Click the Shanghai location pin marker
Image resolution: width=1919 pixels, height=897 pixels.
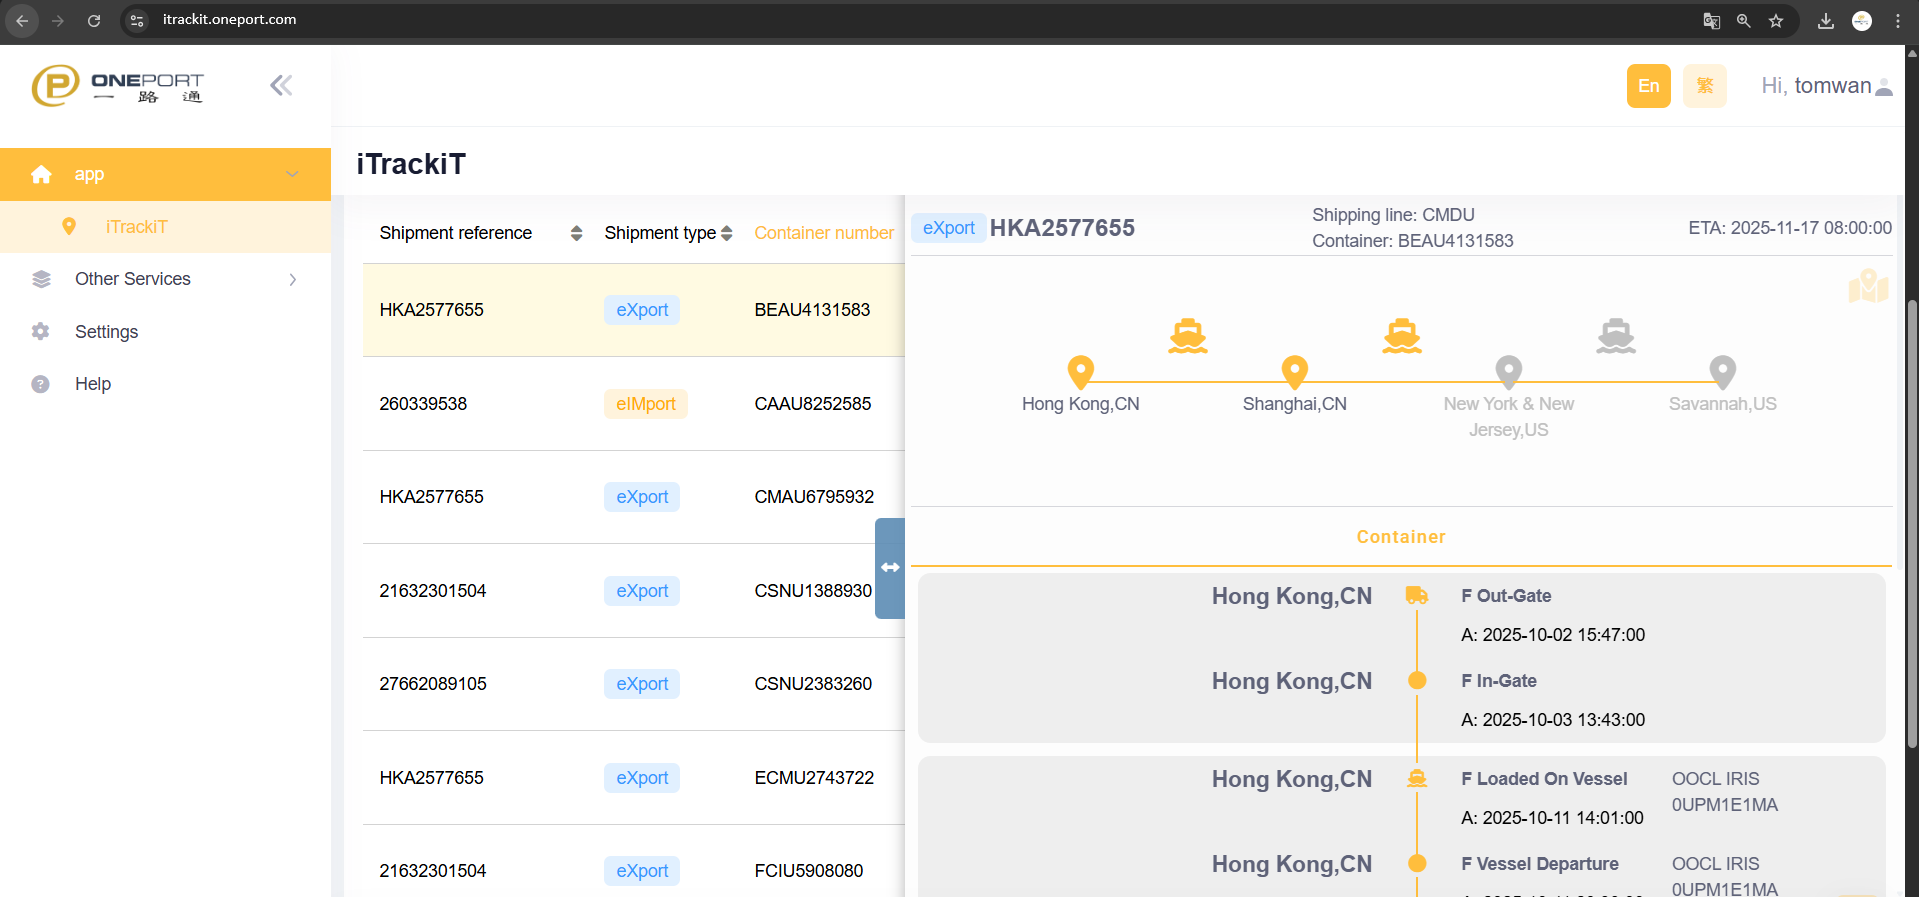coord(1294,371)
